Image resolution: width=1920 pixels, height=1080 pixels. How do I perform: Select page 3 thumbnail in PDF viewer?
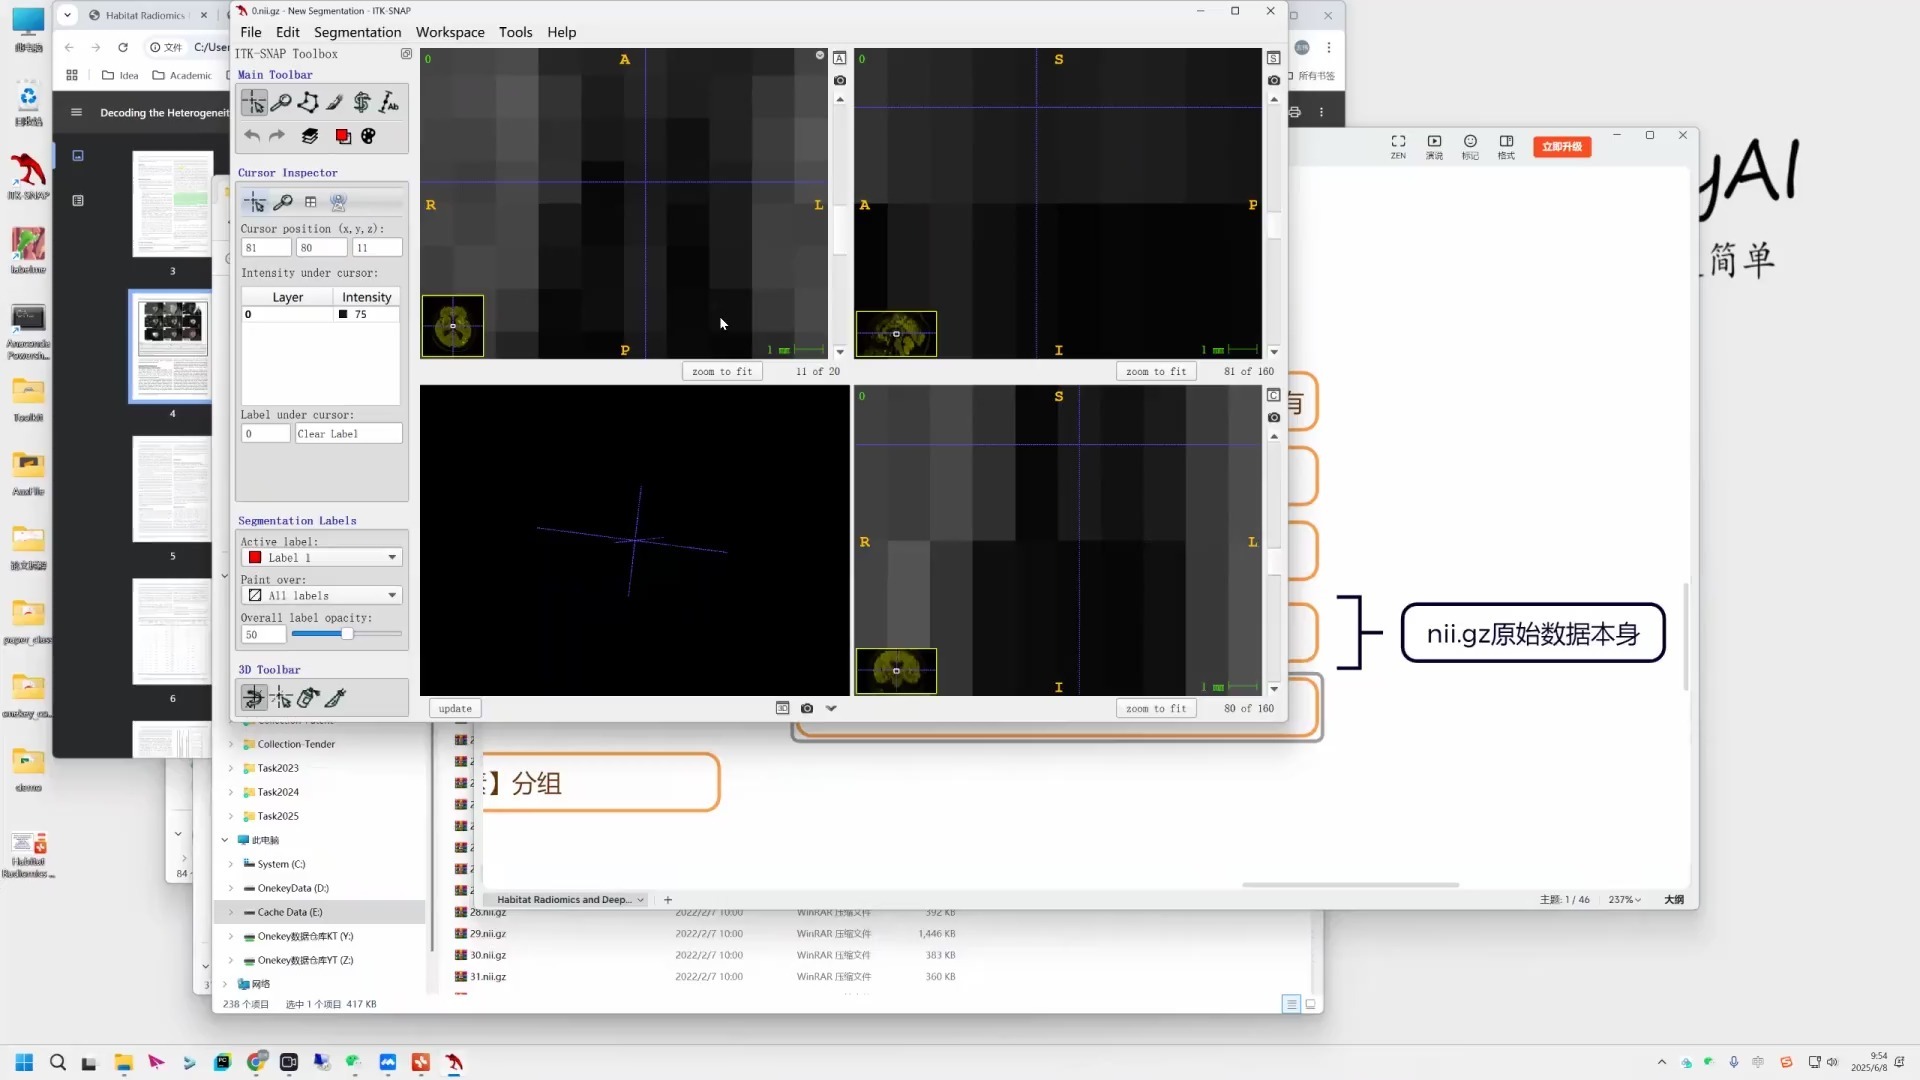coord(172,204)
